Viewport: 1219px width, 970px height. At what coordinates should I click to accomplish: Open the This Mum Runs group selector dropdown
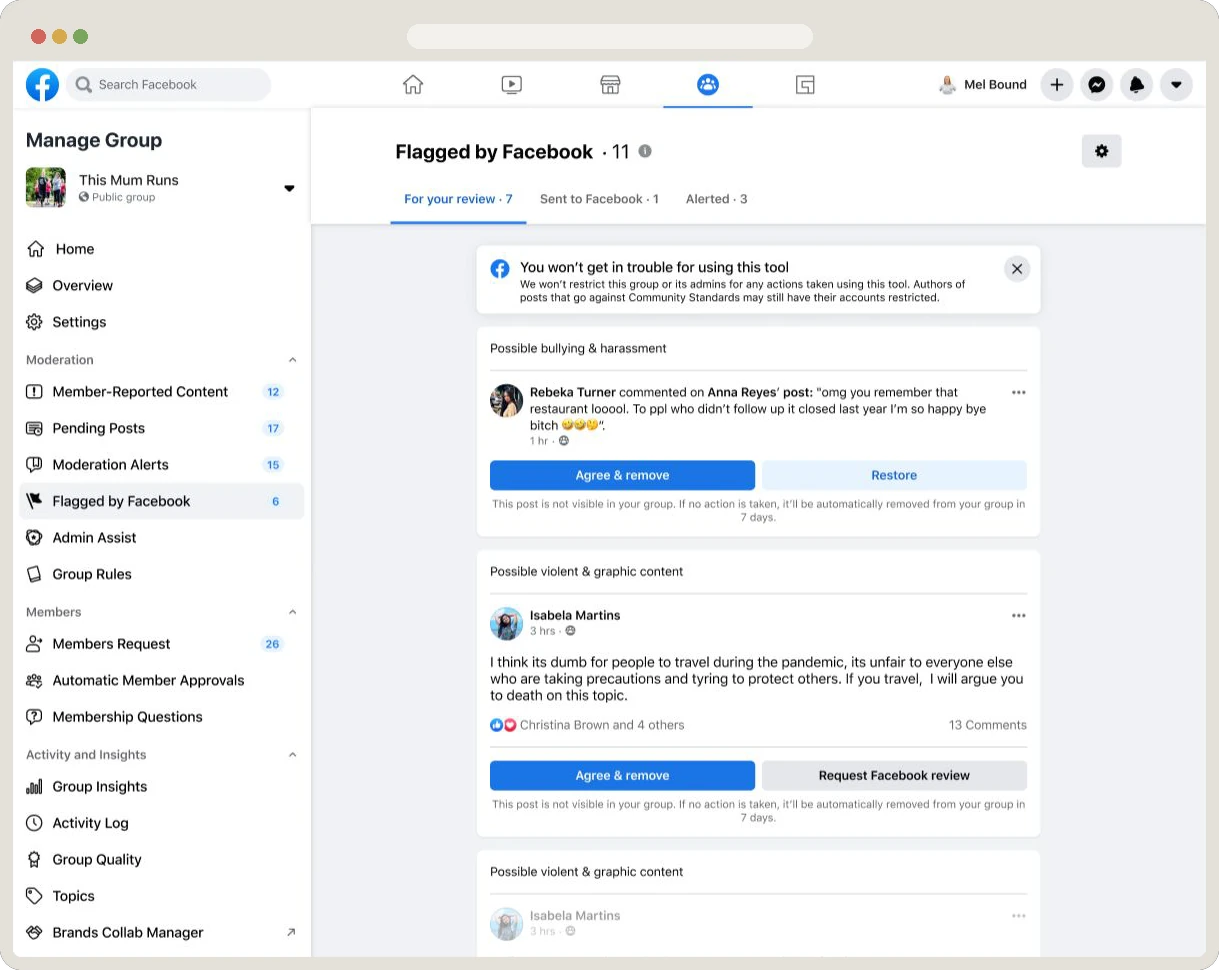pos(289,188)
